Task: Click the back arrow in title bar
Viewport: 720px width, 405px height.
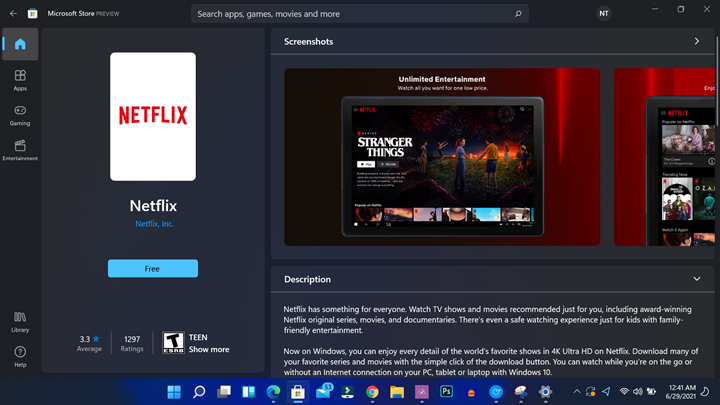Action: click(13, 14)
